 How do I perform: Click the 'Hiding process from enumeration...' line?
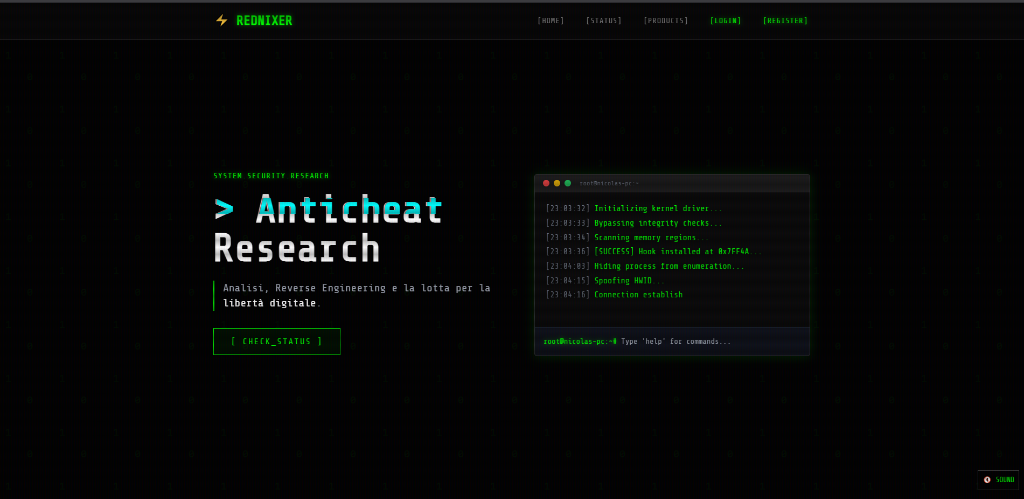(x=645, y=266)
